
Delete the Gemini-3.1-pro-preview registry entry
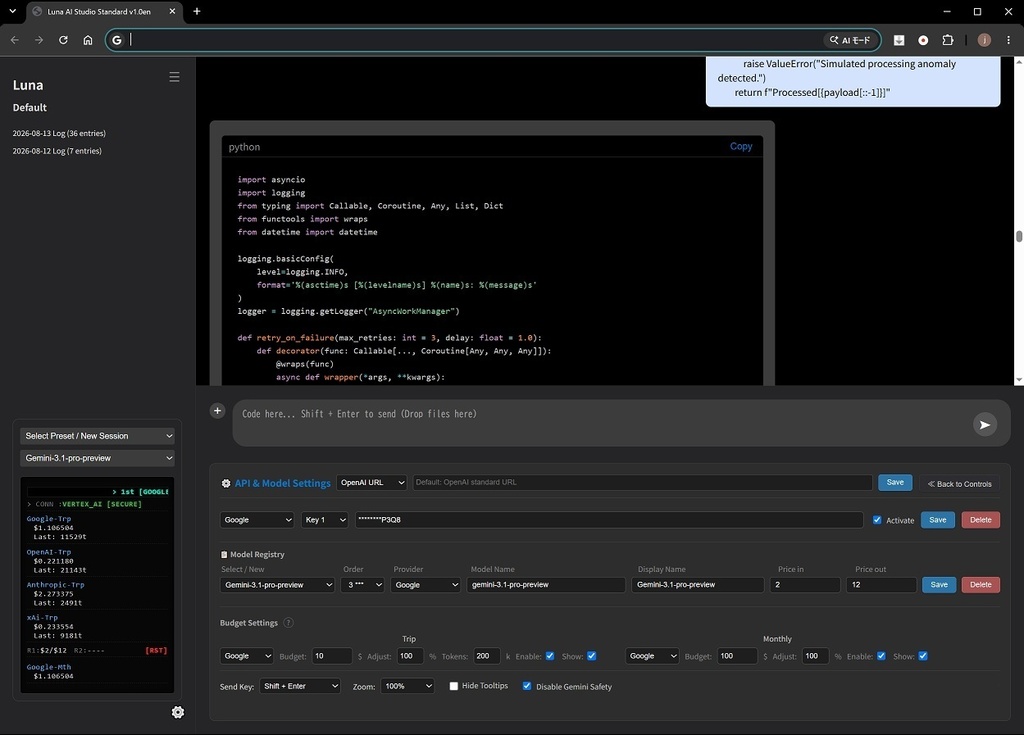coord(980,585)
